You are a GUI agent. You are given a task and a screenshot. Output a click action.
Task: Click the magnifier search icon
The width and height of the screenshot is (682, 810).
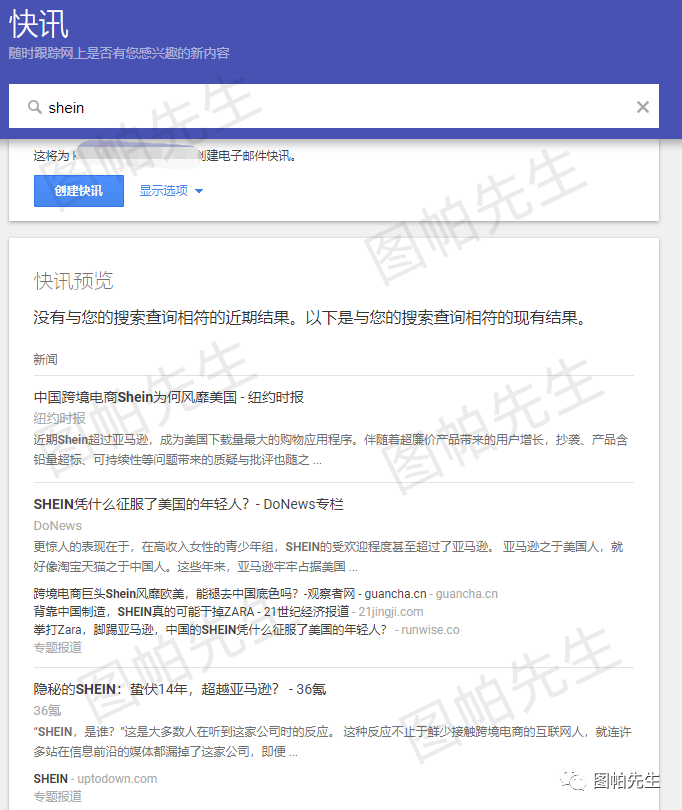point(34,107)
